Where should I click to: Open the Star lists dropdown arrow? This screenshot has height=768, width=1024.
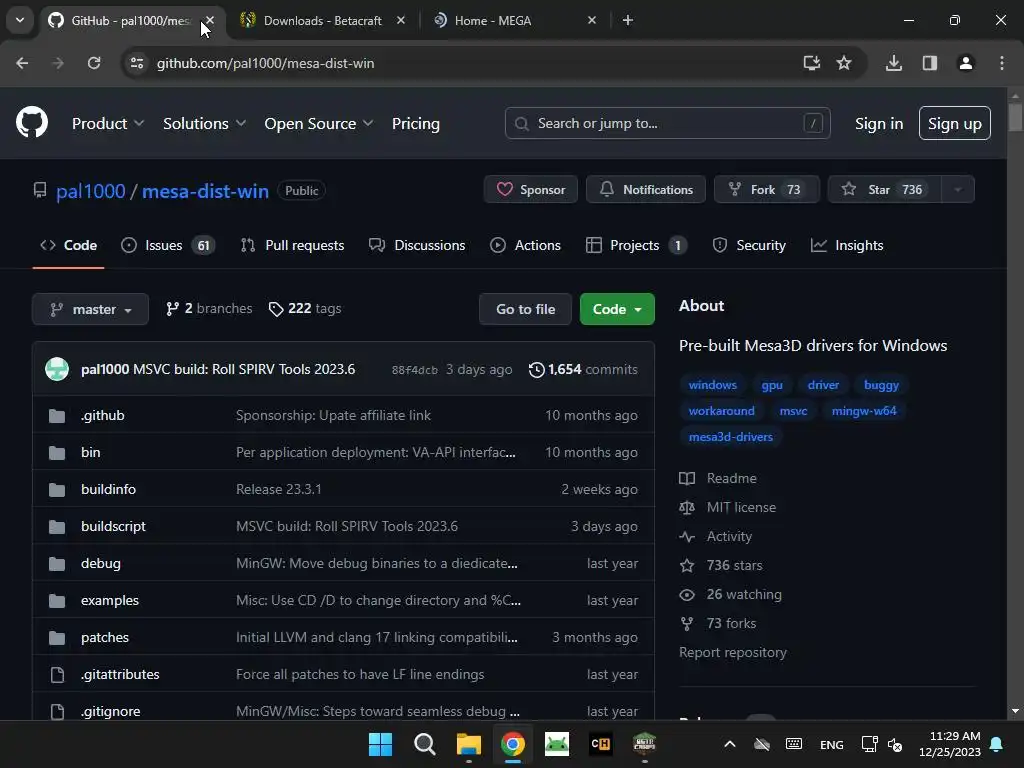pos(958,189)
